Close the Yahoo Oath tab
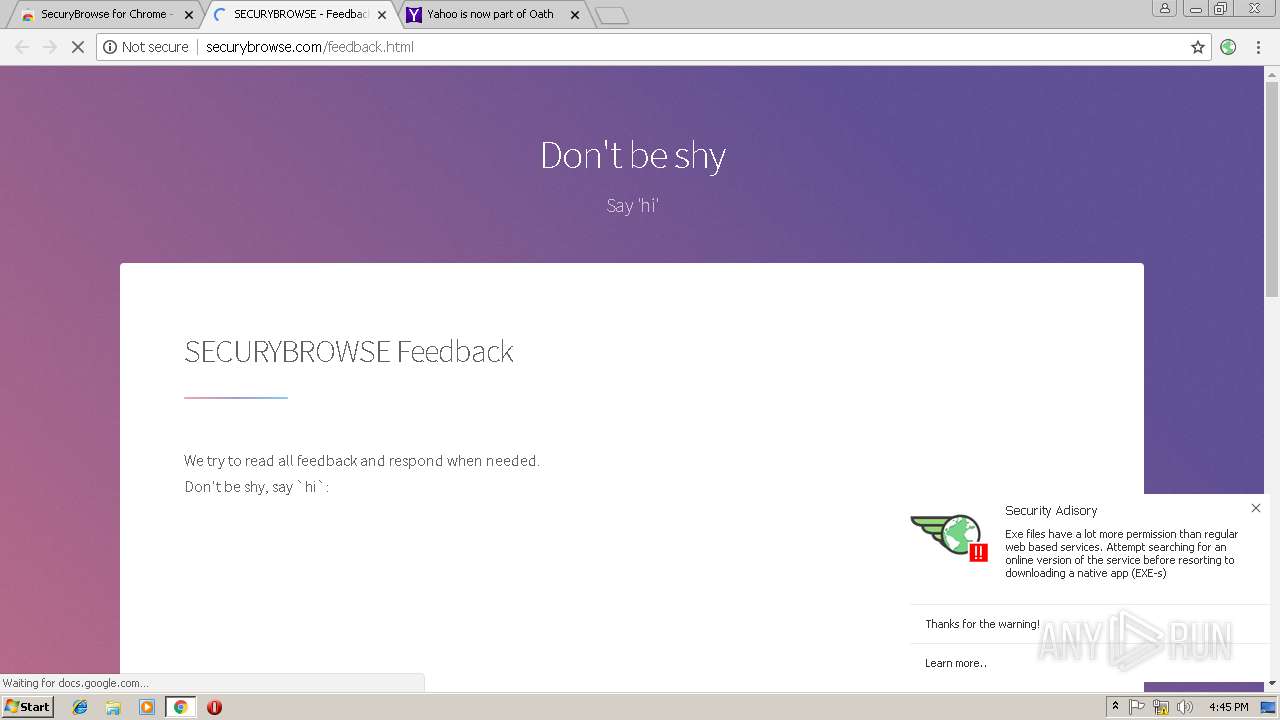This screenshot has height=720, width=1280. click(575, 15)
